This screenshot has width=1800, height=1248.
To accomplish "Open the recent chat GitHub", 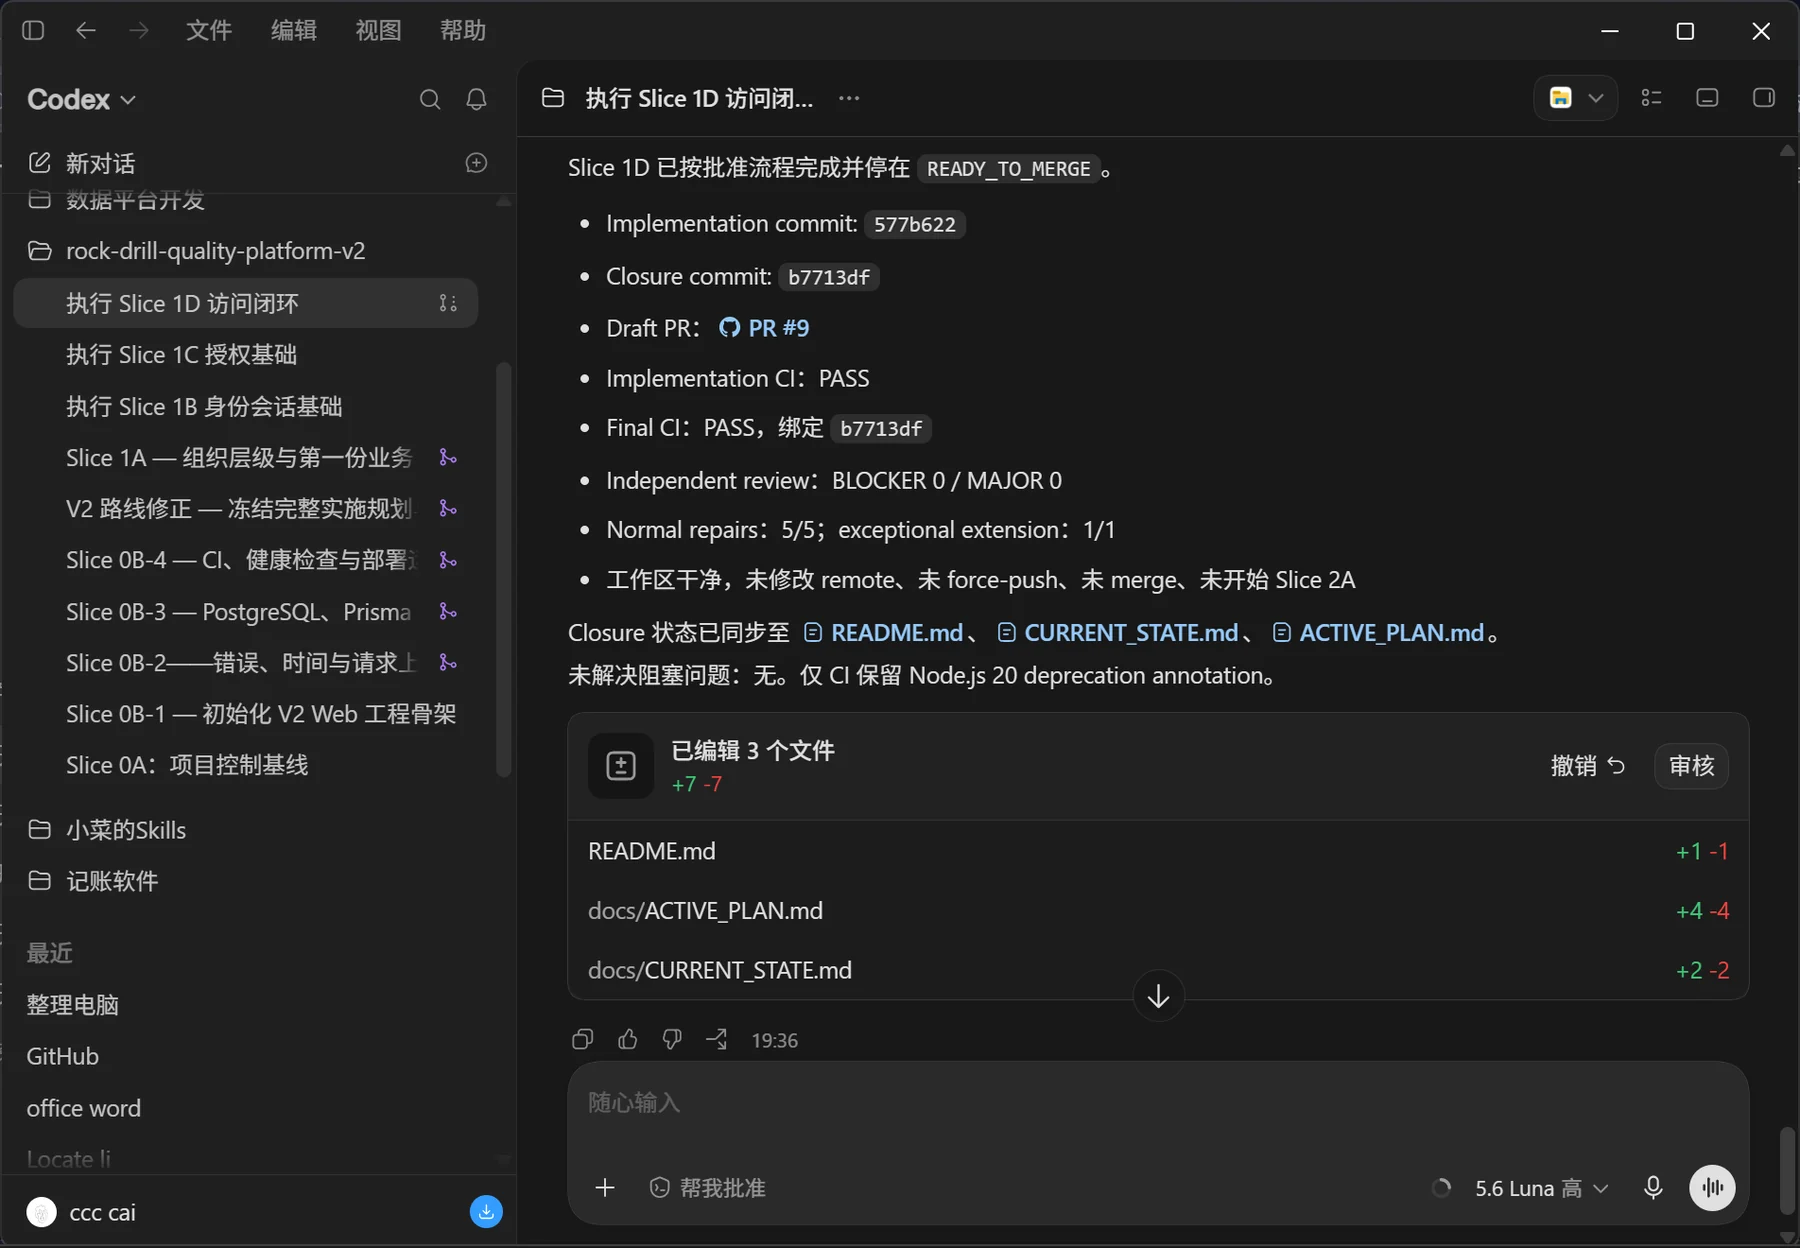I will 63,1056.
